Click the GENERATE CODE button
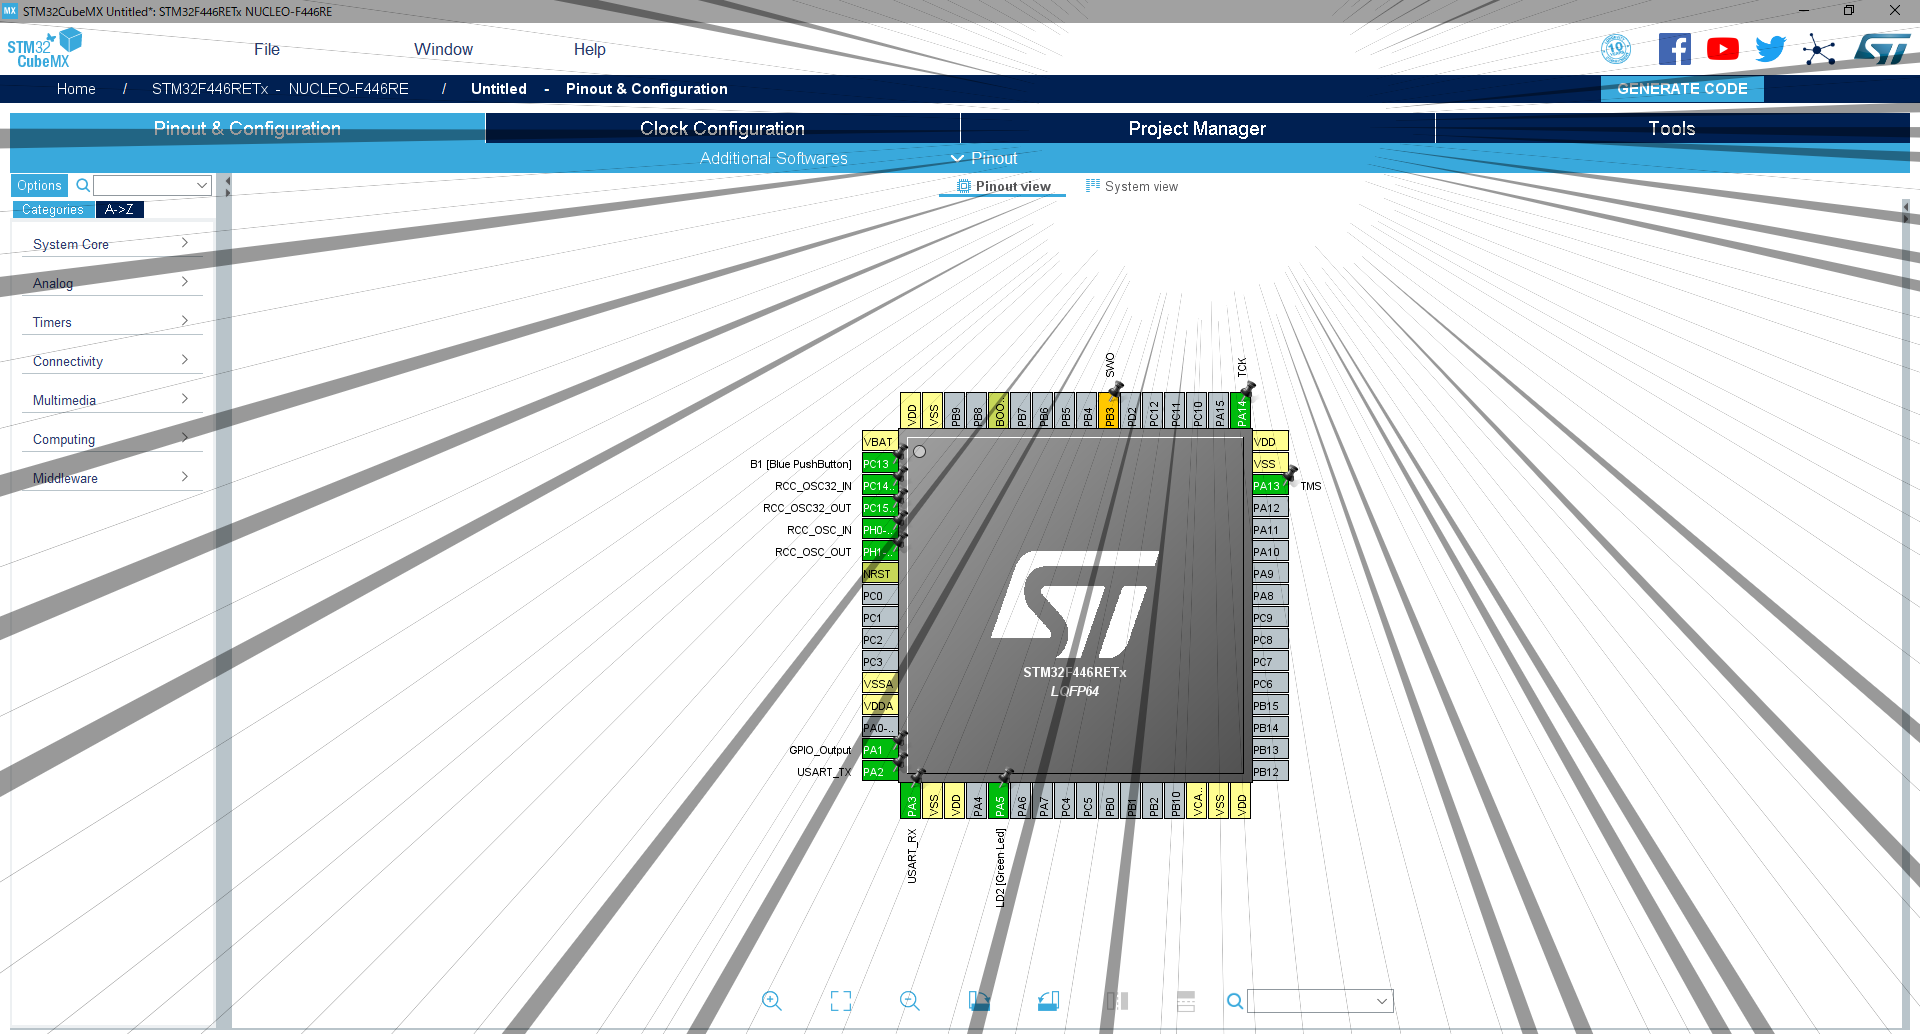1920x1034 pixels. tap(1681, 88)
